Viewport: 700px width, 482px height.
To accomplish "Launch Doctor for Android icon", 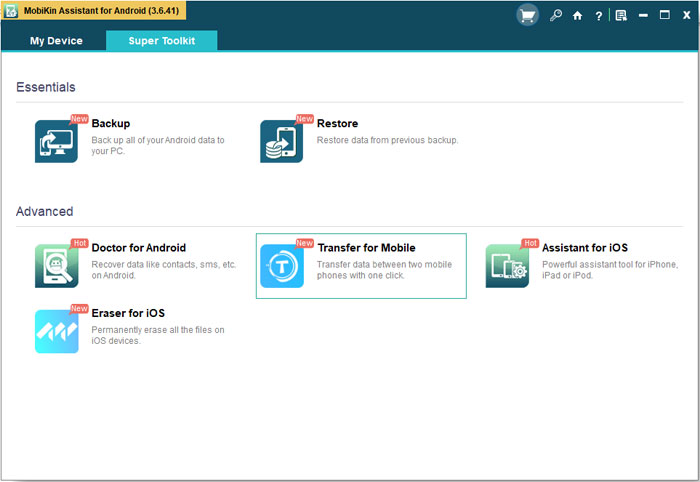I will [56, 266].
